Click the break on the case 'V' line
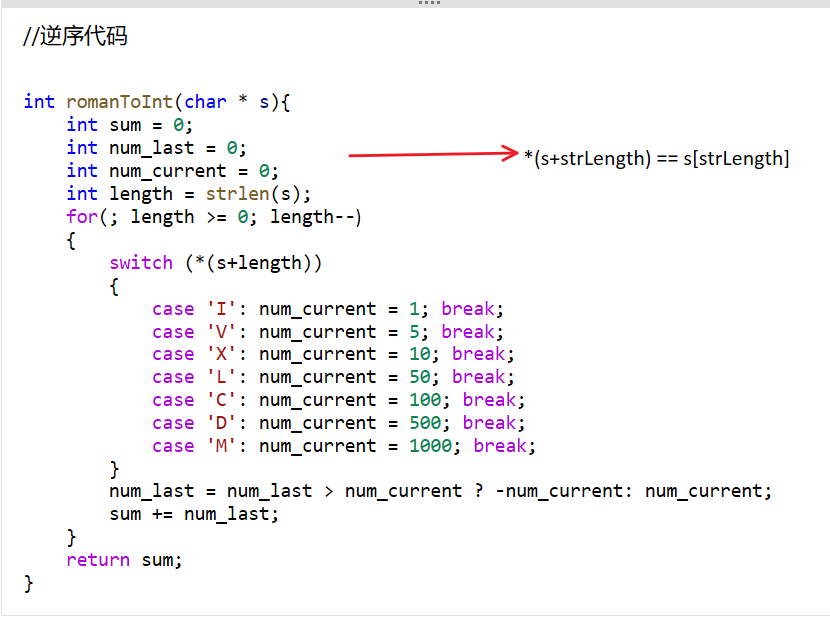This screenshot has width=830, height=618. [467, 331]
